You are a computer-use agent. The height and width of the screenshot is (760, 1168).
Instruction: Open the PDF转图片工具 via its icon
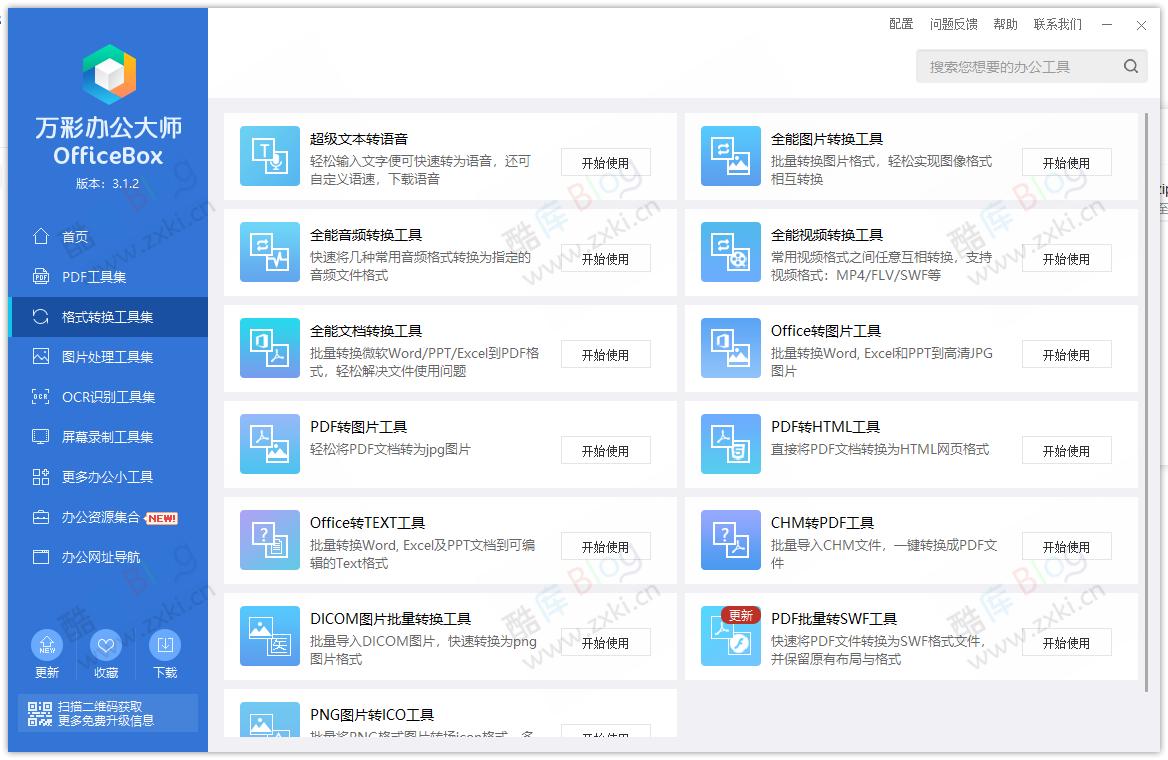coord(269,444)
